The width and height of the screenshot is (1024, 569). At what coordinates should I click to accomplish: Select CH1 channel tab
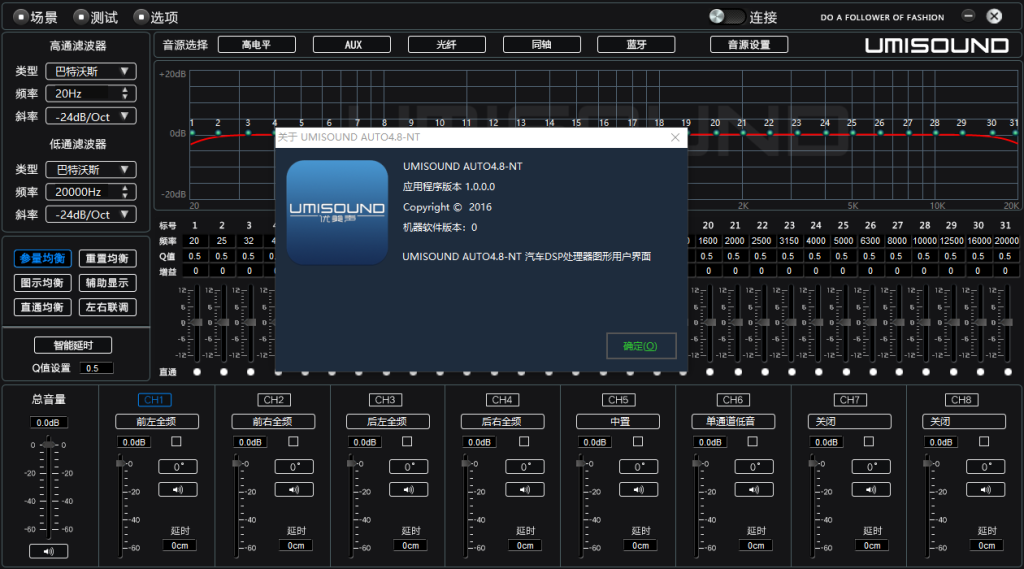pyautogui.click(x=154, y=400)
